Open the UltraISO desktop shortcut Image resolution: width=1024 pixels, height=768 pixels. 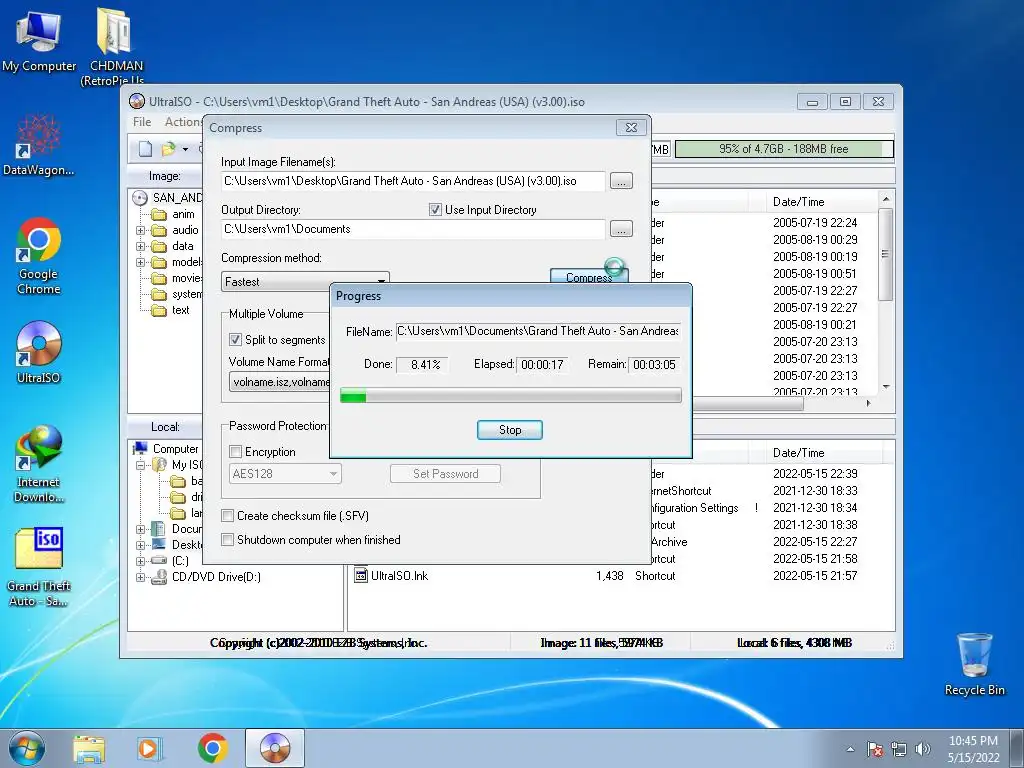pos(39,353)
